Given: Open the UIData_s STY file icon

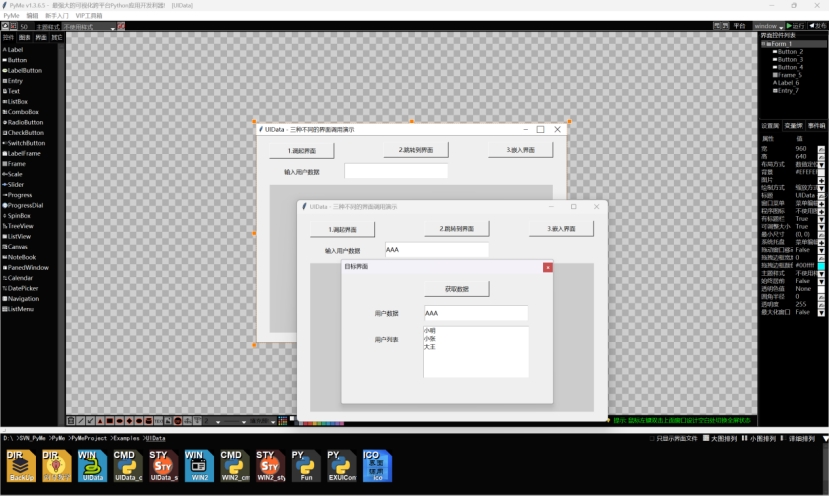Looking at the screenshot, I should pyautogui.click(x=164, y=466).
